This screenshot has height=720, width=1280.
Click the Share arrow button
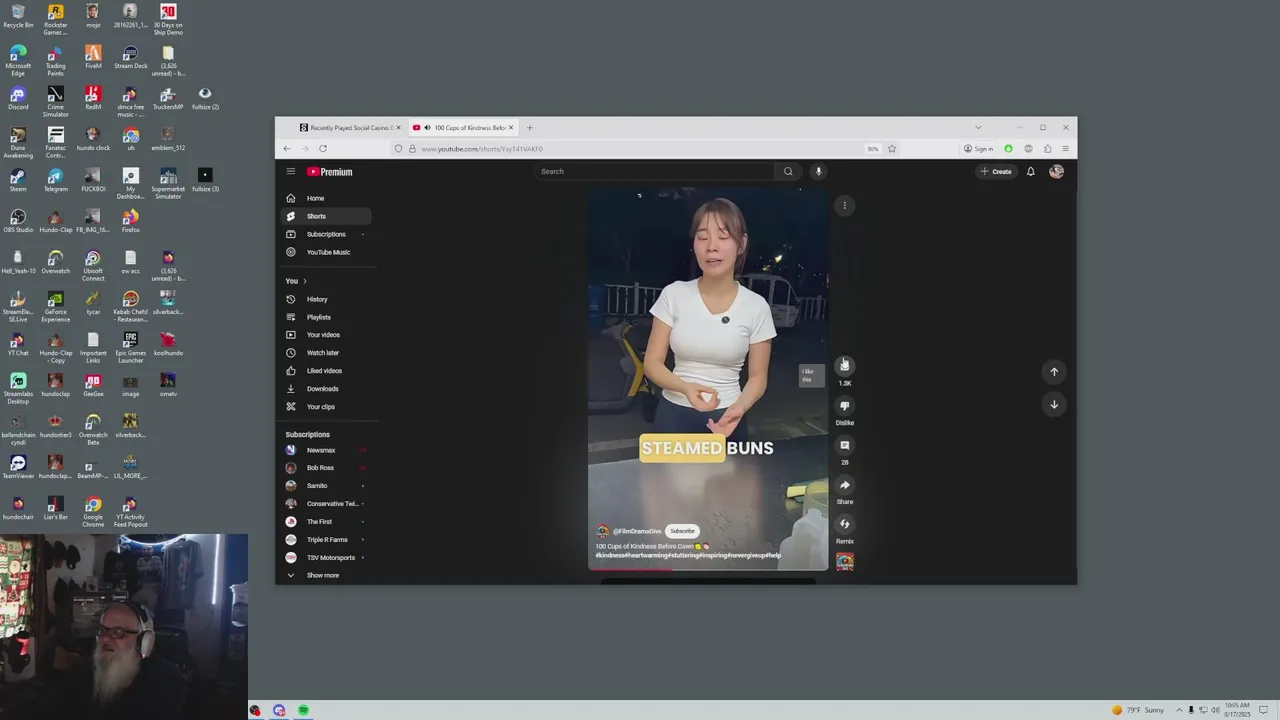tap(845, 485)
